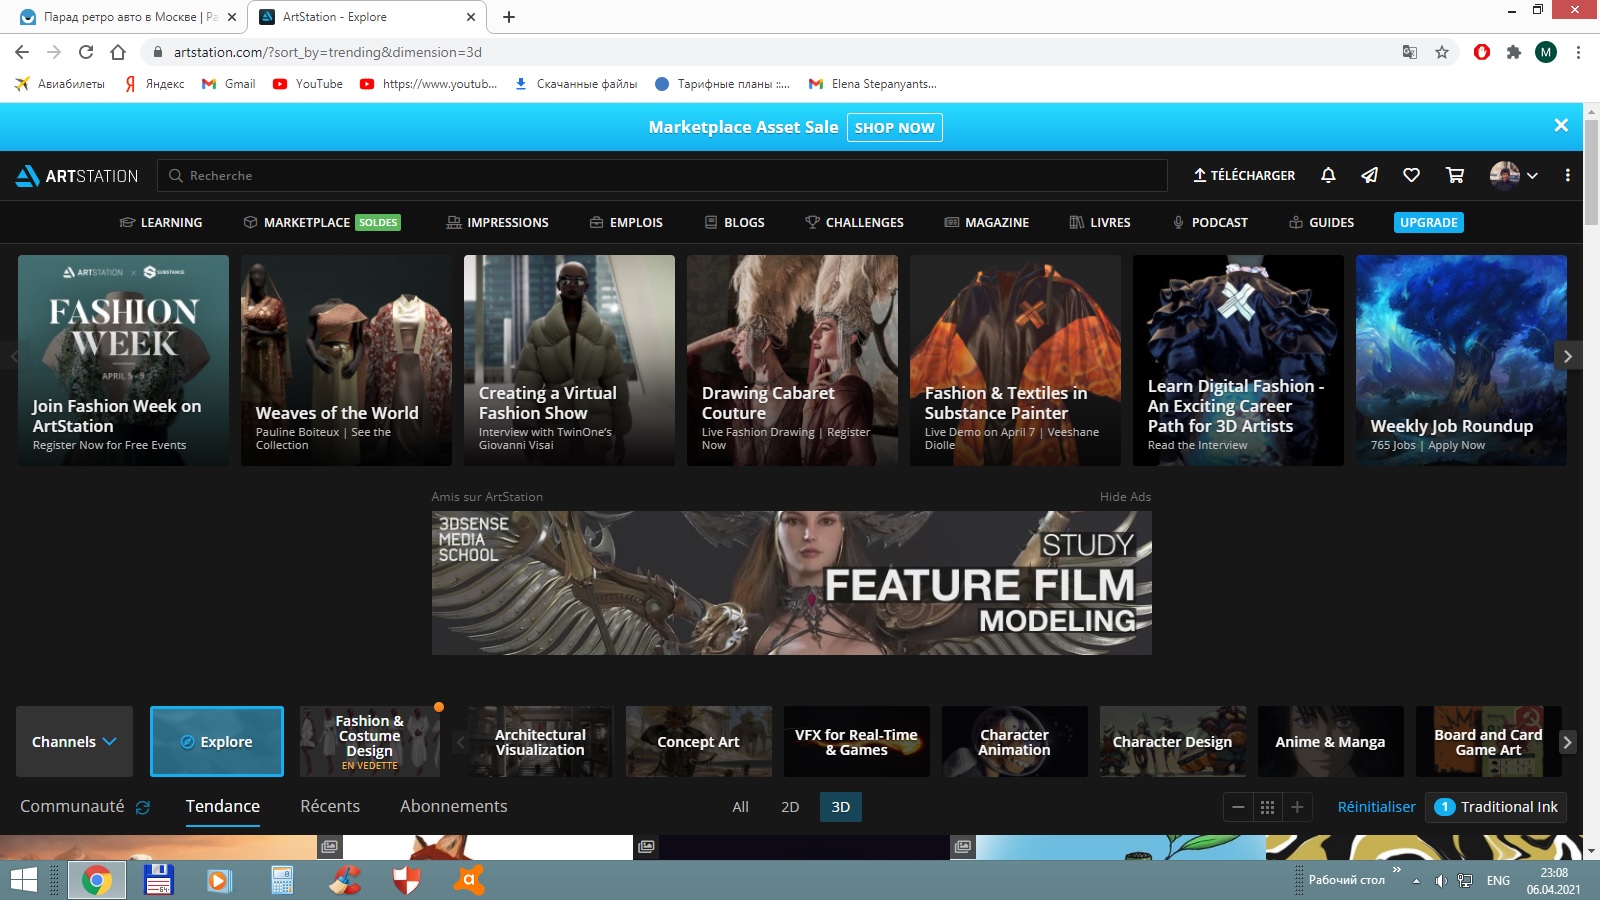
Task: Open the three-dot site options menu
Action: coord(1567,175)
